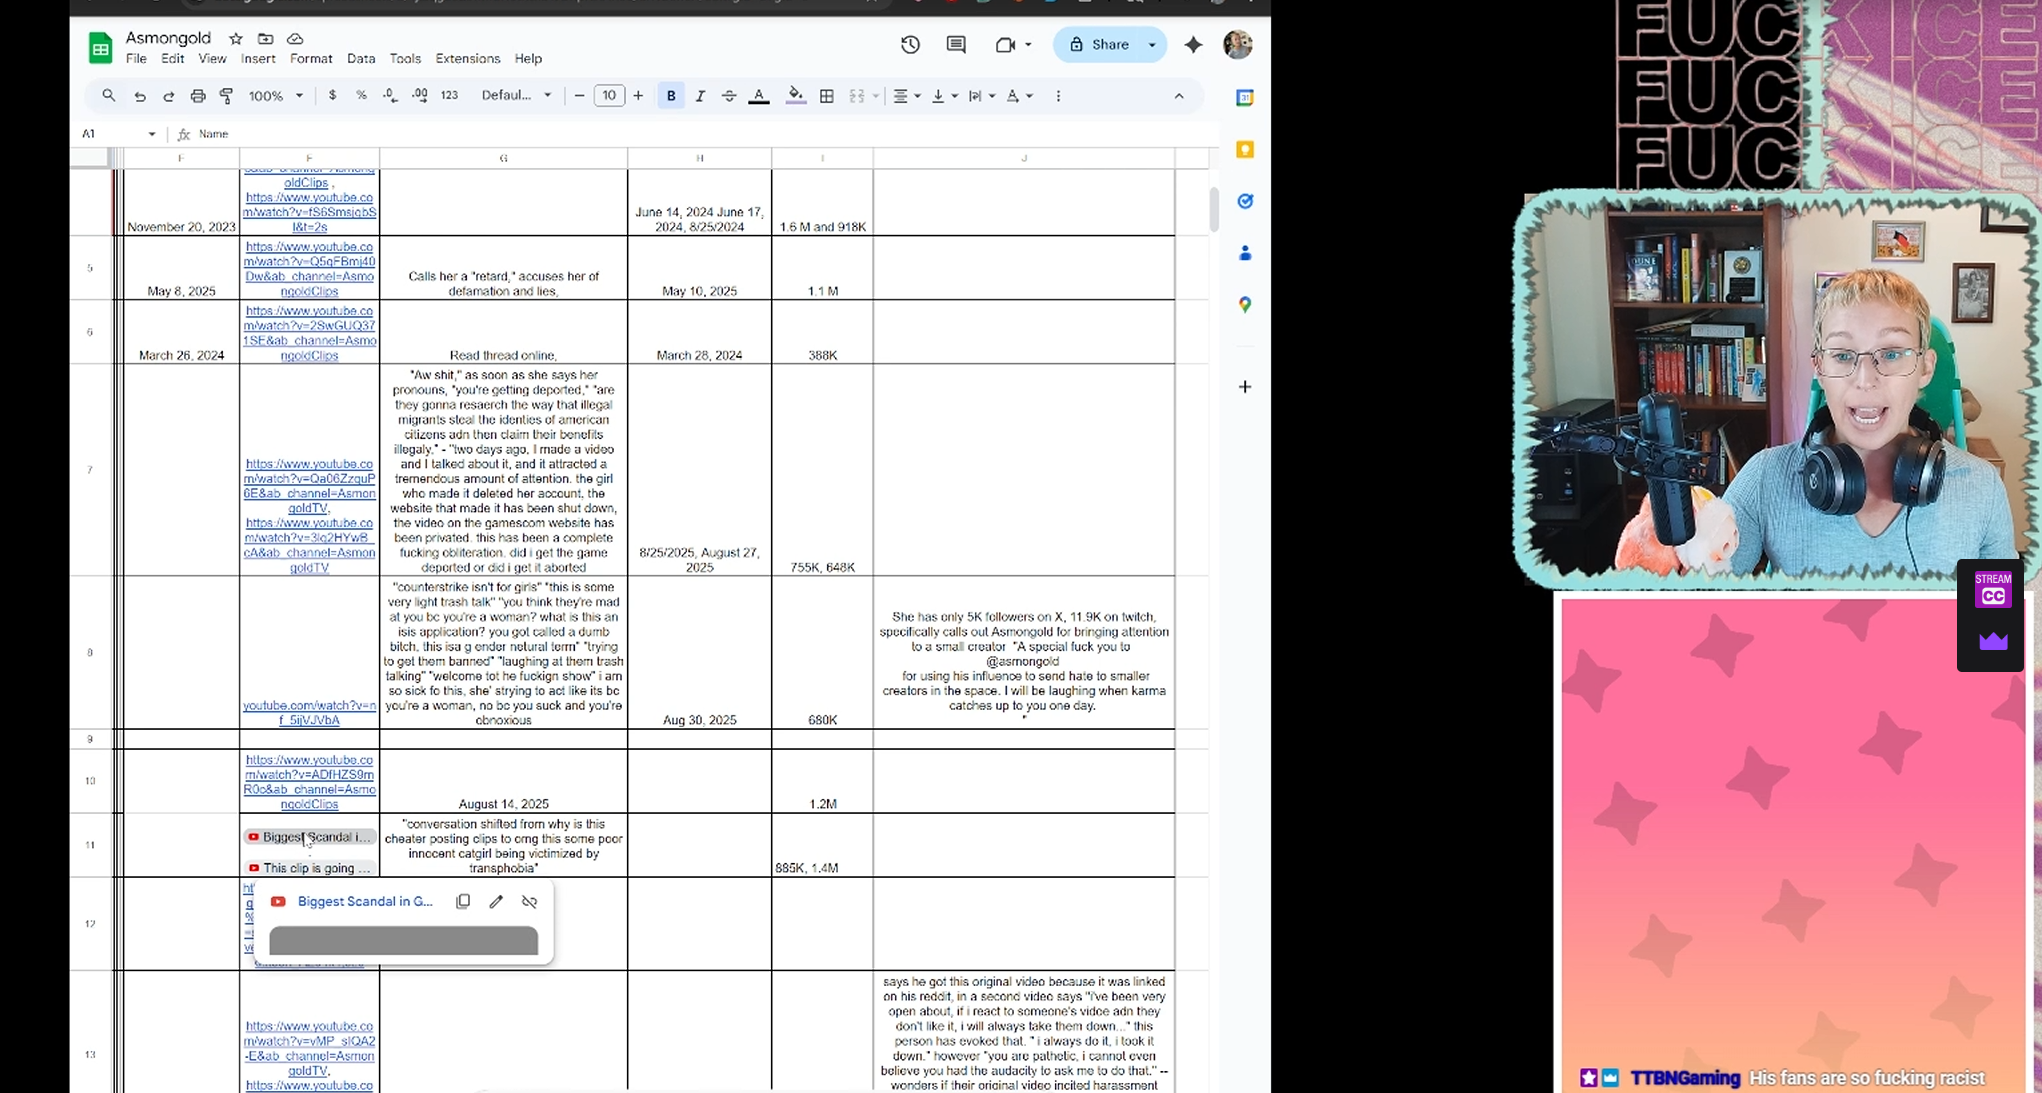Image resolution: width=2042 pixels, height=1093 pixels.
Task: Toggle italic formatting
Action: (x=700, y=96)
